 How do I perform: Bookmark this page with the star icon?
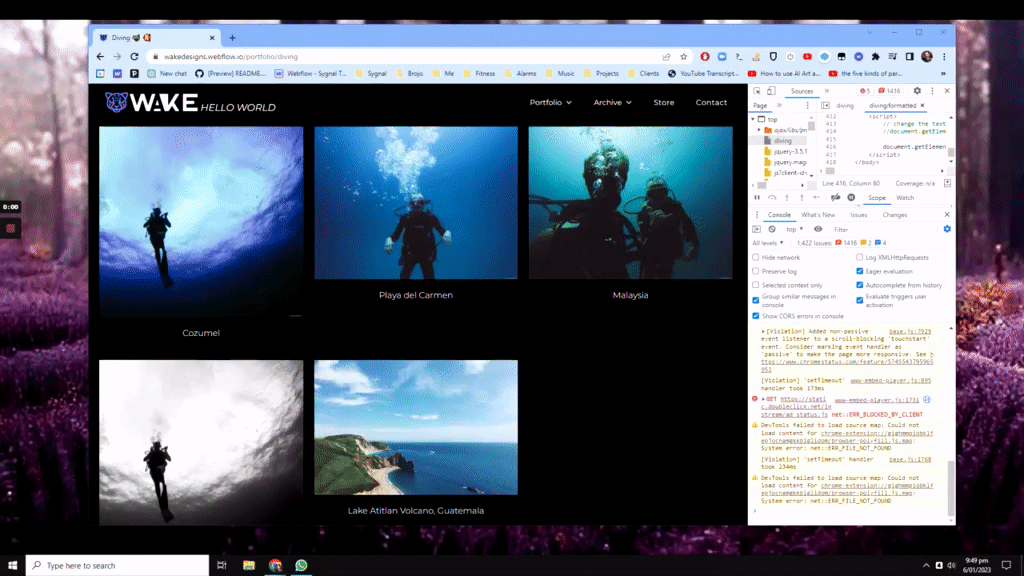[x=684, y=57]
